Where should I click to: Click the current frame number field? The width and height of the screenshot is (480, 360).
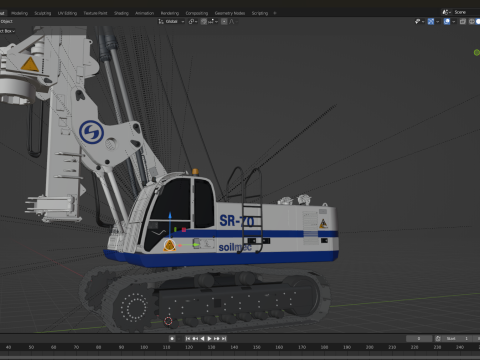[419, 339]
